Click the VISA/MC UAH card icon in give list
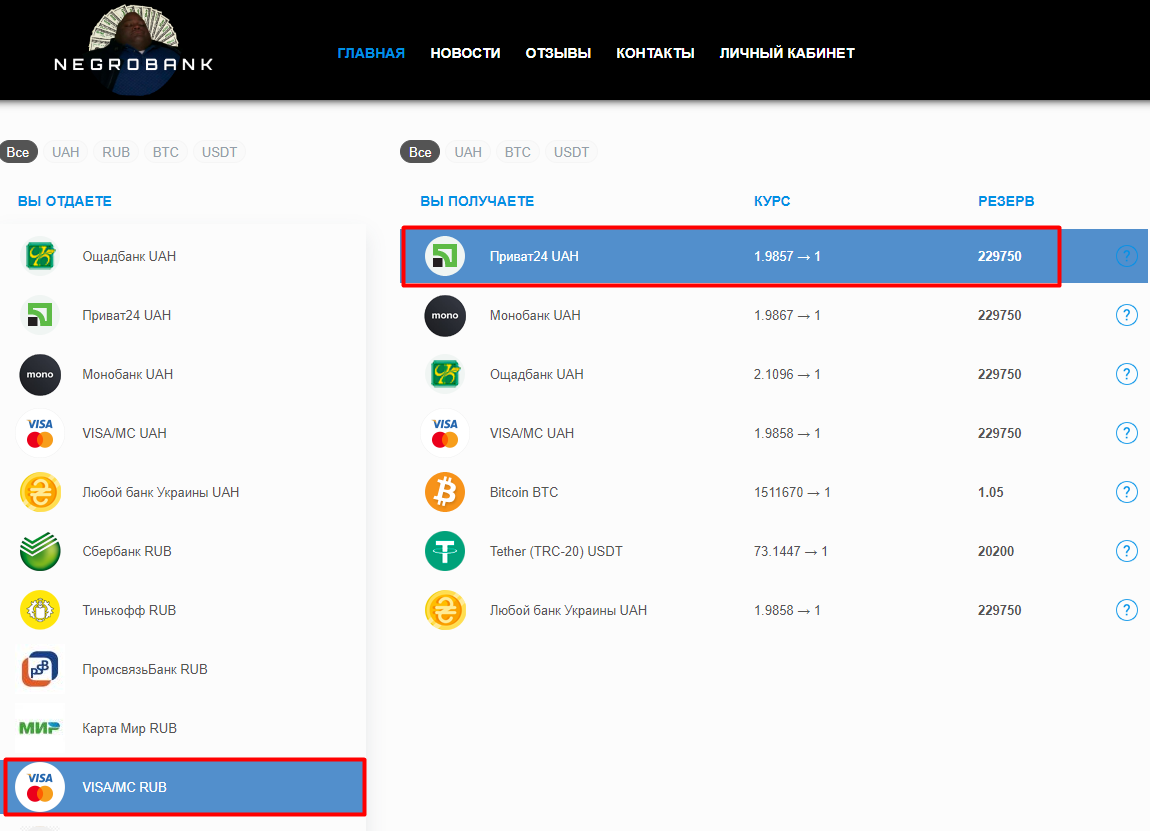 (x=40, y=433)
